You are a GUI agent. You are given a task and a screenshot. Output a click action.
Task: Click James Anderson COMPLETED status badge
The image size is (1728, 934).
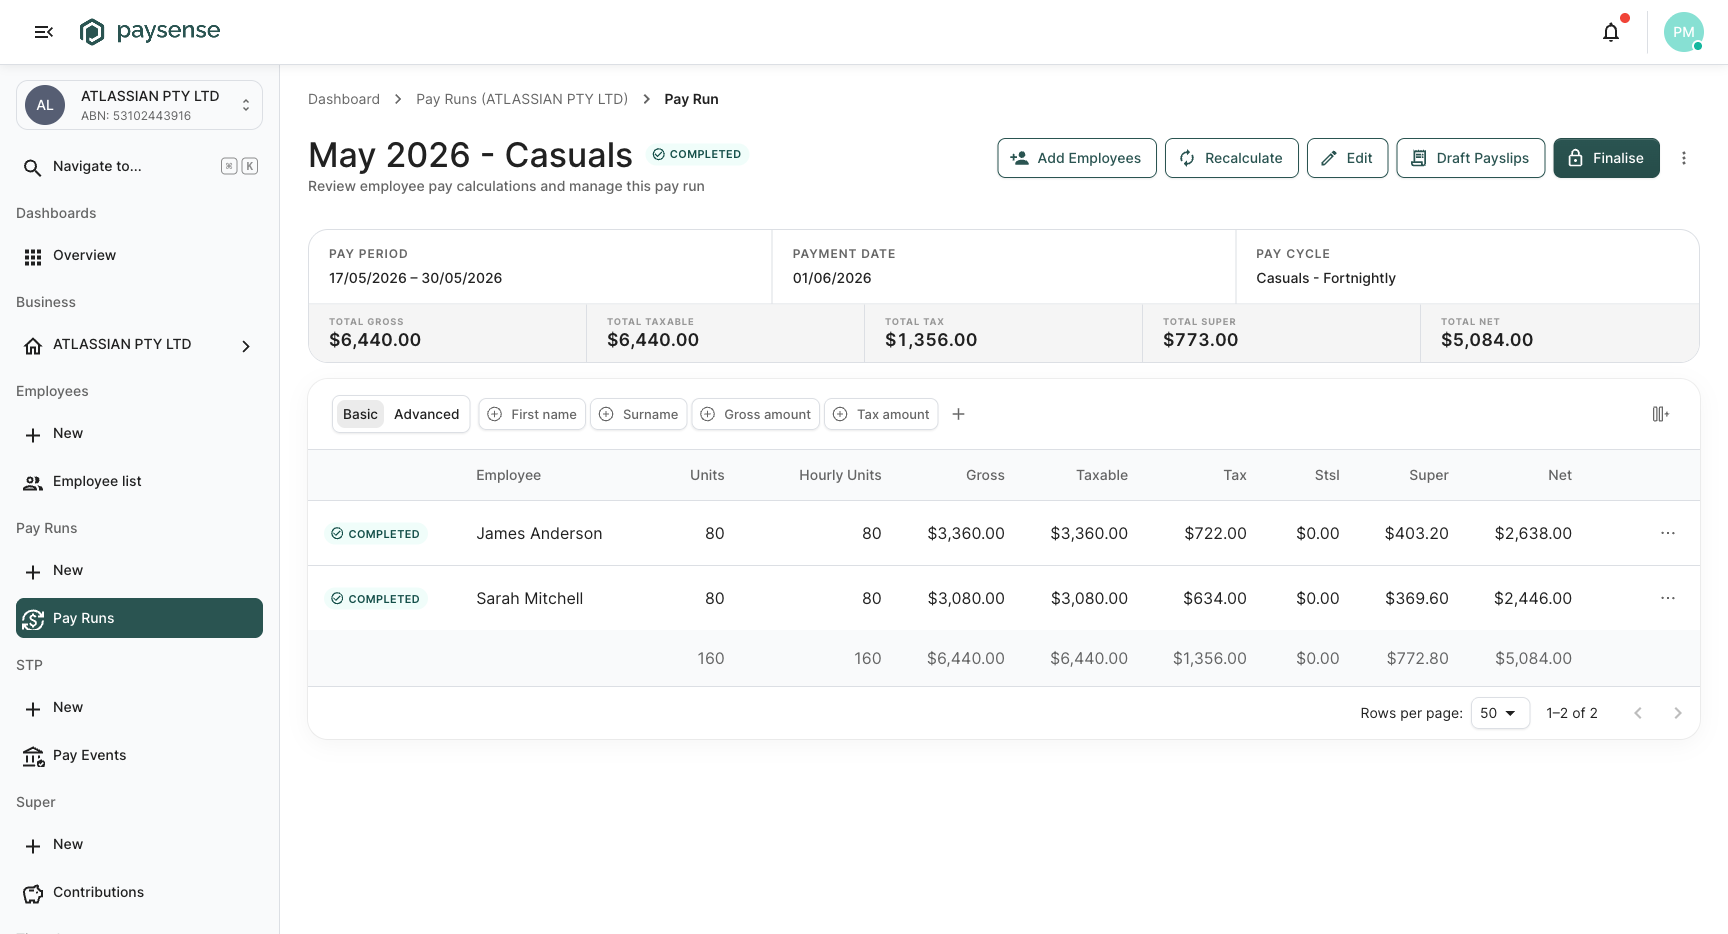(x=376, y=534)
